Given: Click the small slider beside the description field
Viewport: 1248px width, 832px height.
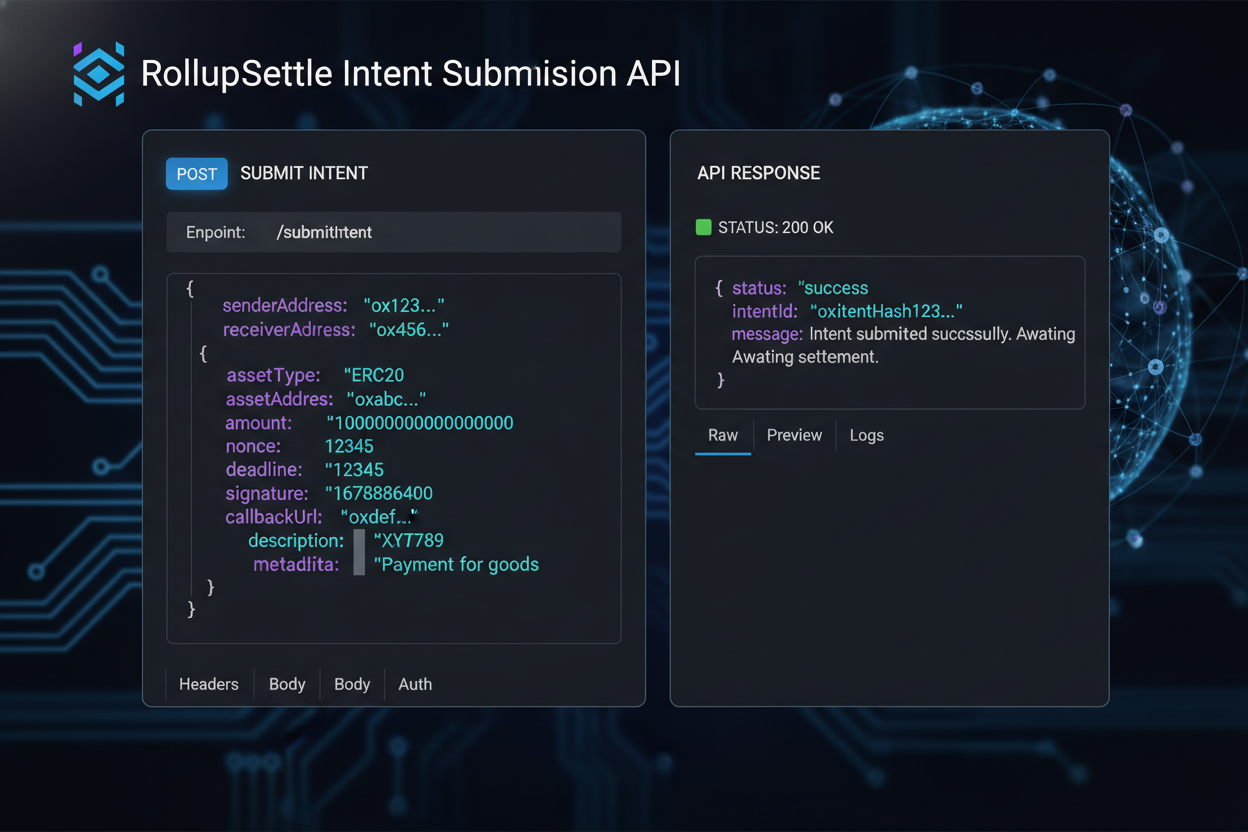Looking at the screenshot, I should click(x=358, y=551).
